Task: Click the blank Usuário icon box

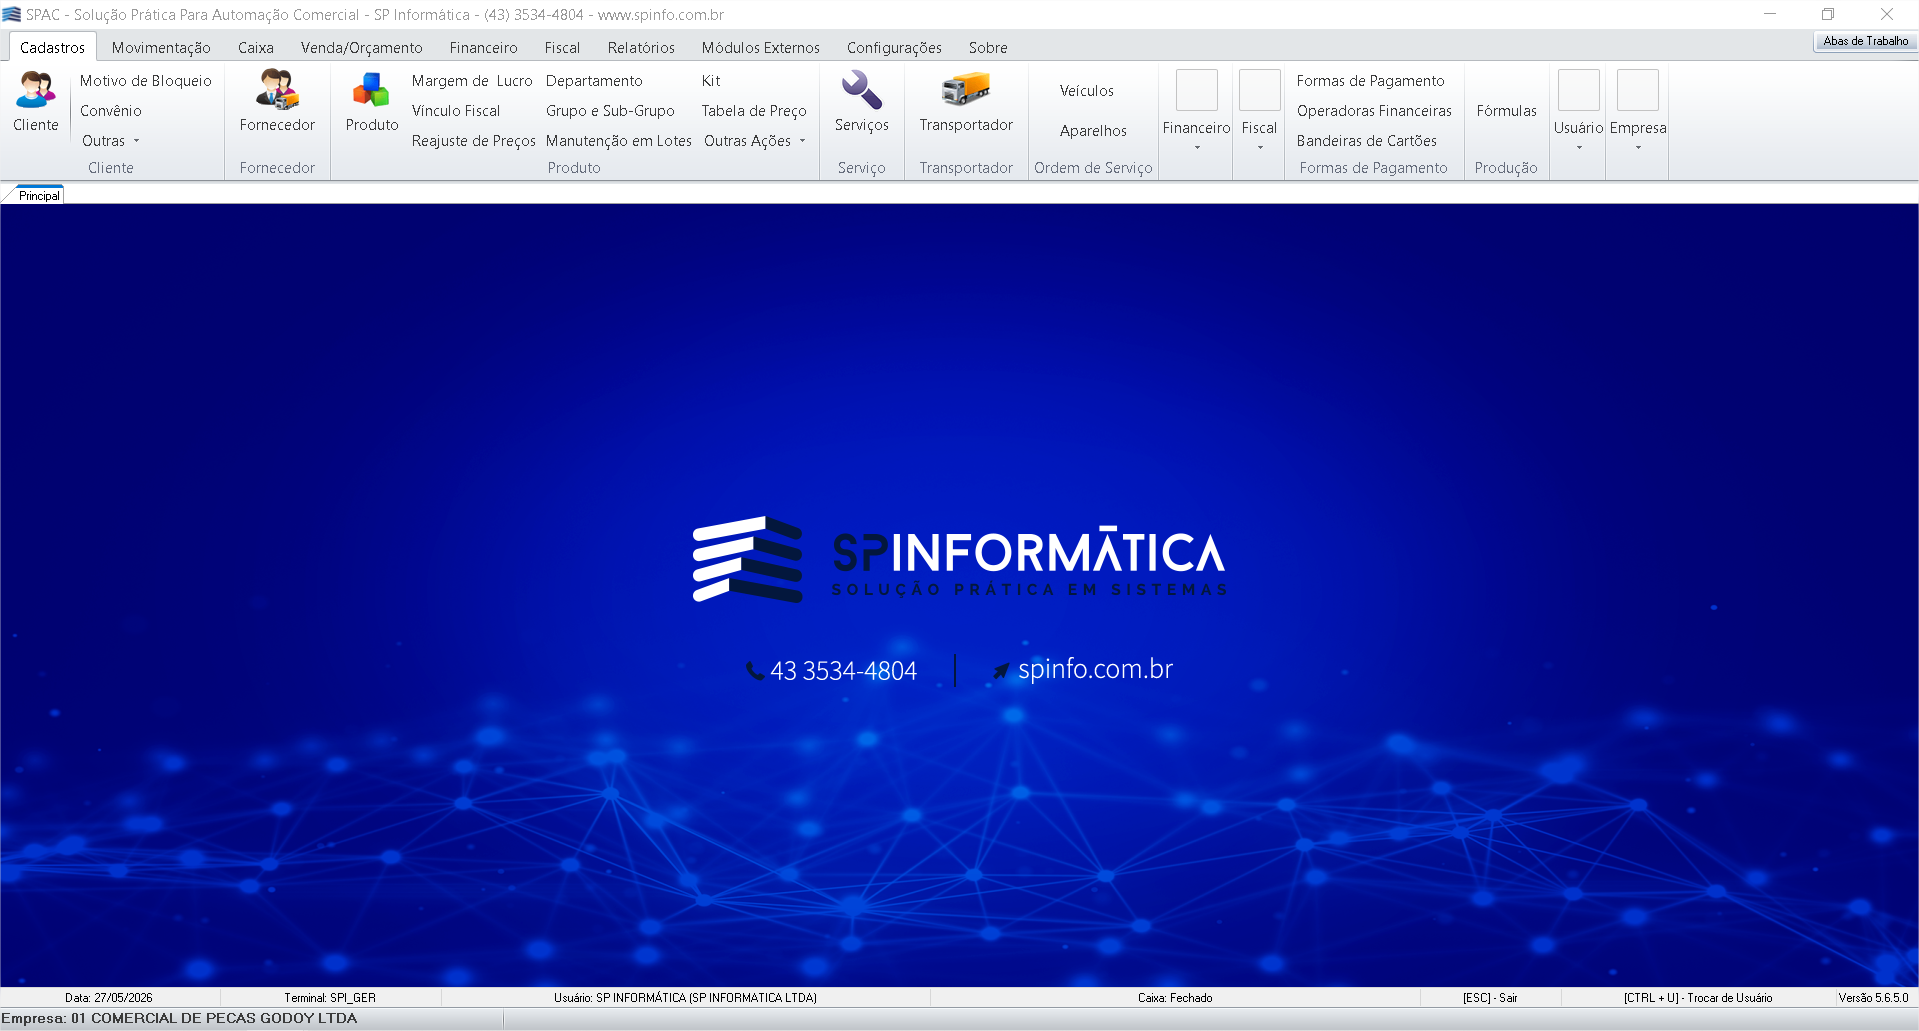Action: (x=1578, y=90)
